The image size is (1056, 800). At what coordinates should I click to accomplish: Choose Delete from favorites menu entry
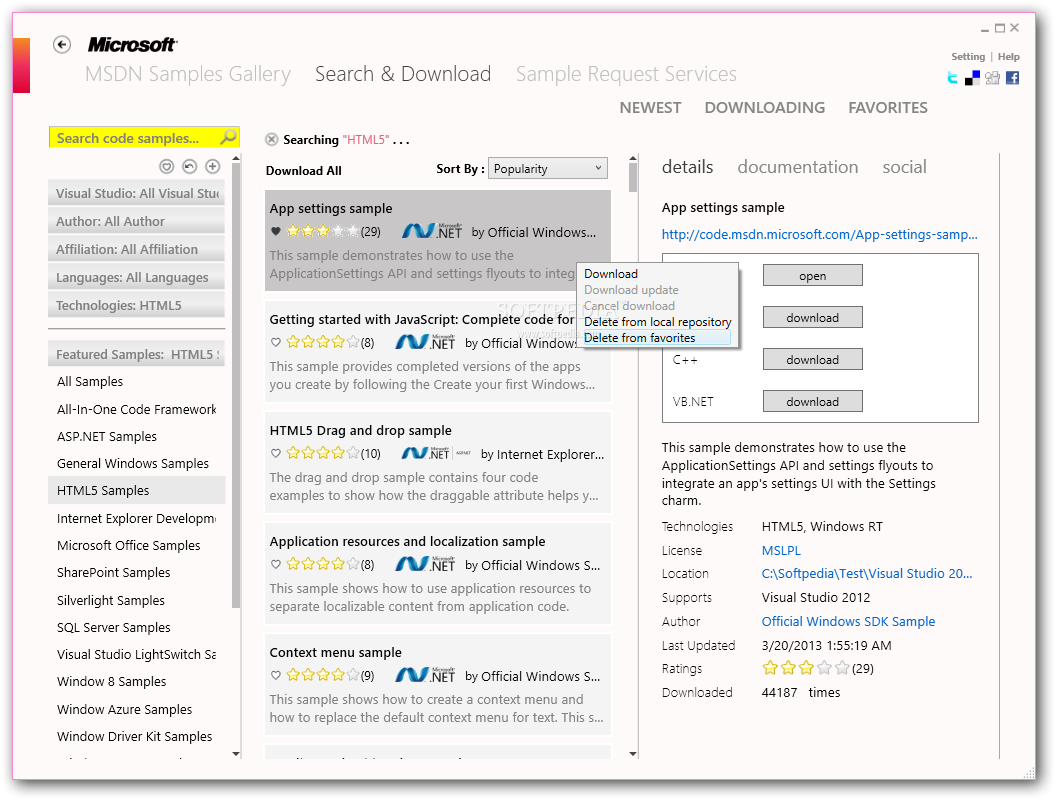point(656,338)
